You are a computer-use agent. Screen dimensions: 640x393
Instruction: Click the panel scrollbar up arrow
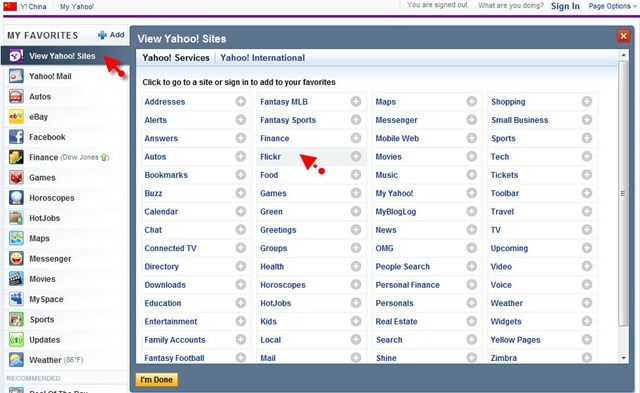click(x=623, y=55)
